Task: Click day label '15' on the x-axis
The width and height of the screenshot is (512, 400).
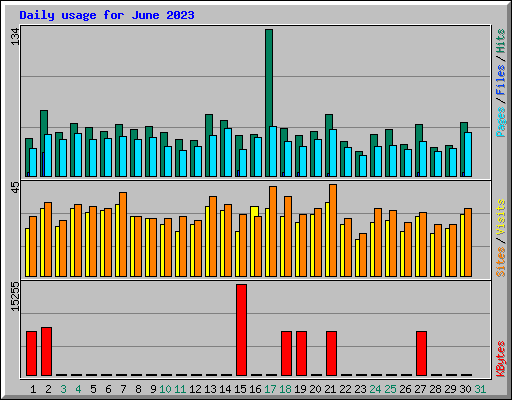Action: click(x=240, y=389)
